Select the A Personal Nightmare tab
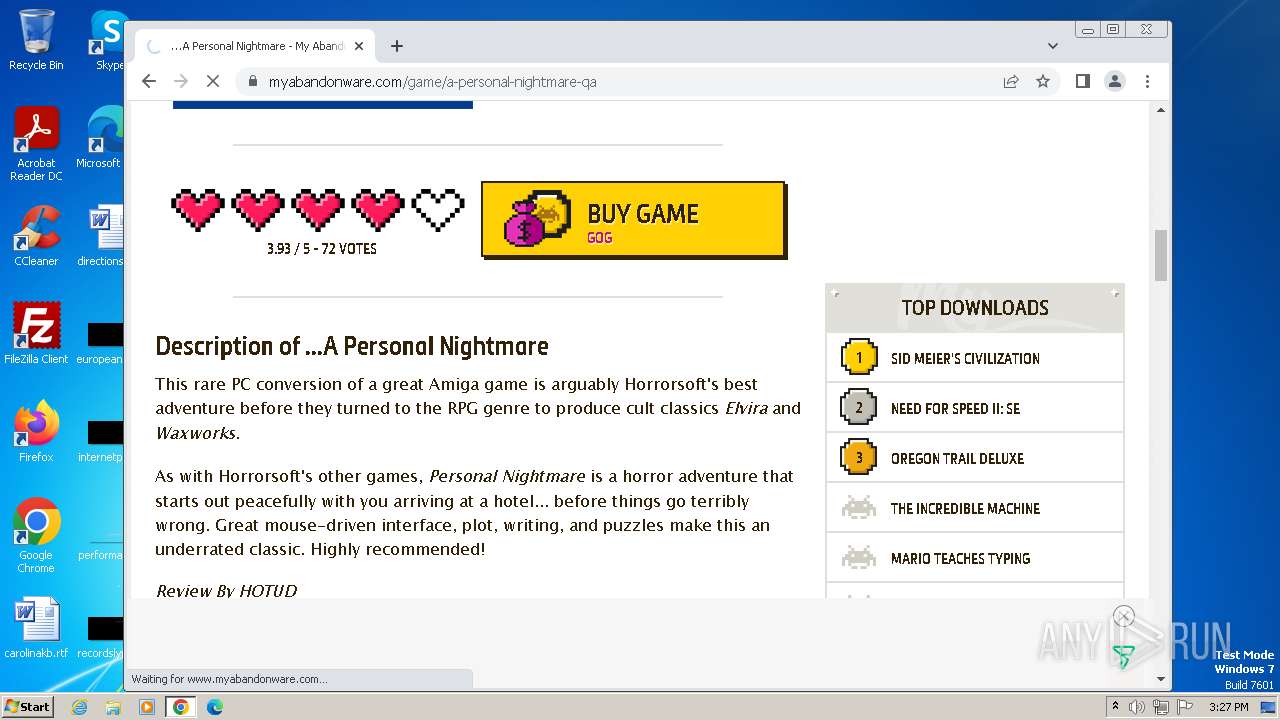Screen dimensions: 1280x720 pyautogui.click(x=256, y=46)
